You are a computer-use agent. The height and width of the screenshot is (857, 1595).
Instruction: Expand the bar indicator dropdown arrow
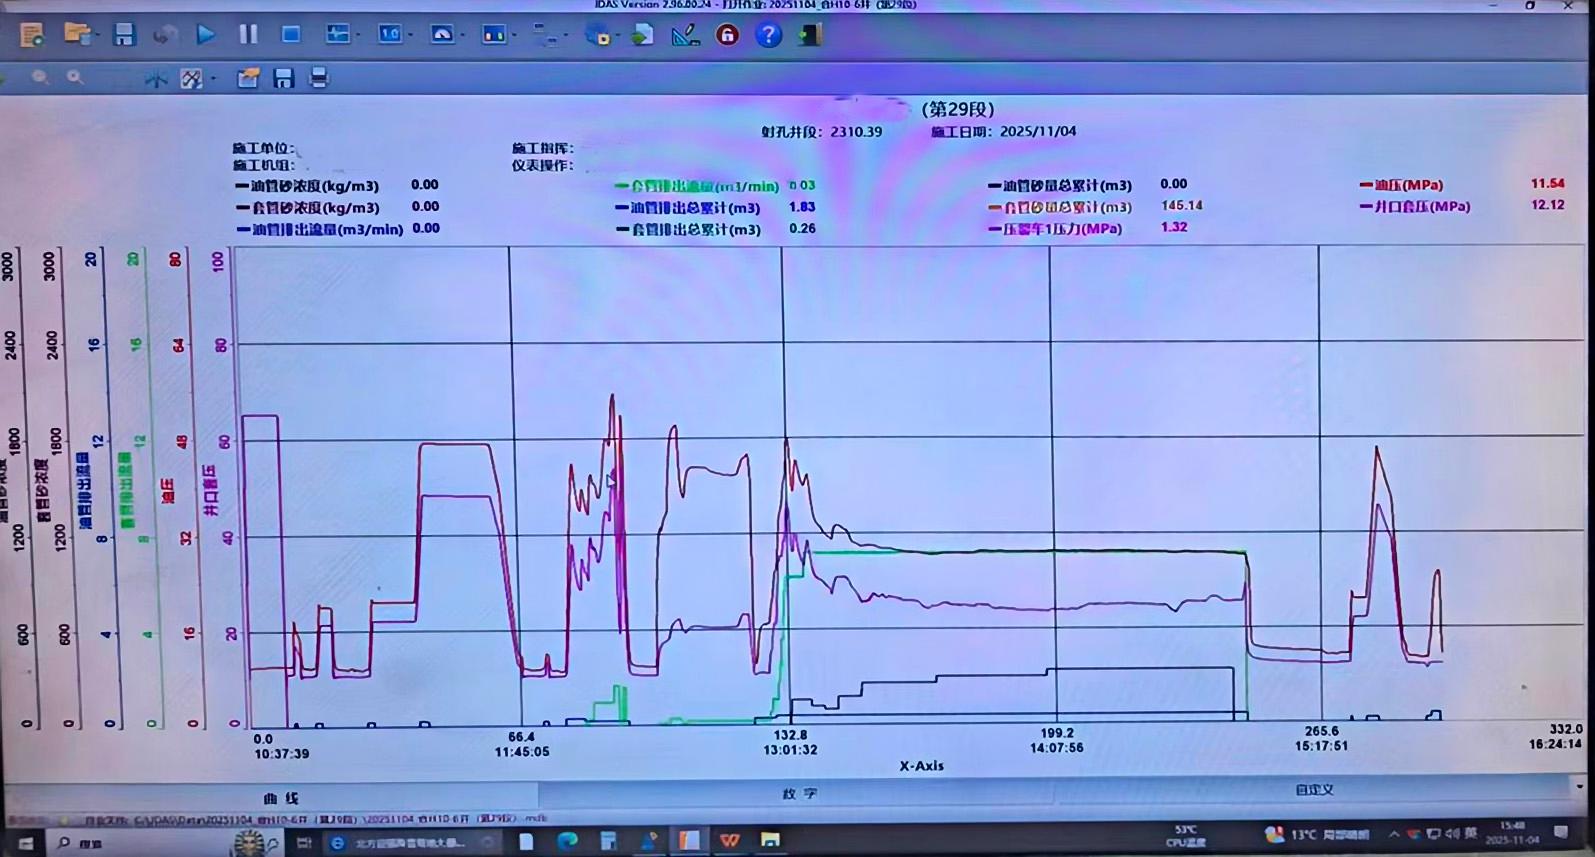[x=514, y=36]
